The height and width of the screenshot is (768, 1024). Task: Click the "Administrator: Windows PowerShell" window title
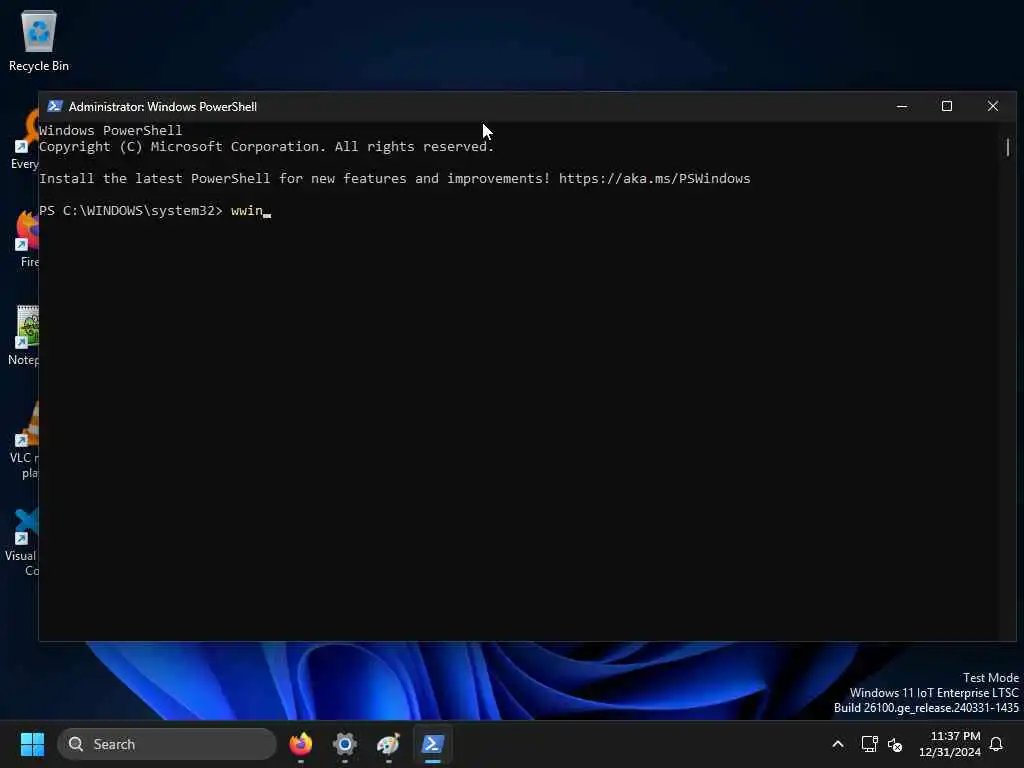point(163,106)
